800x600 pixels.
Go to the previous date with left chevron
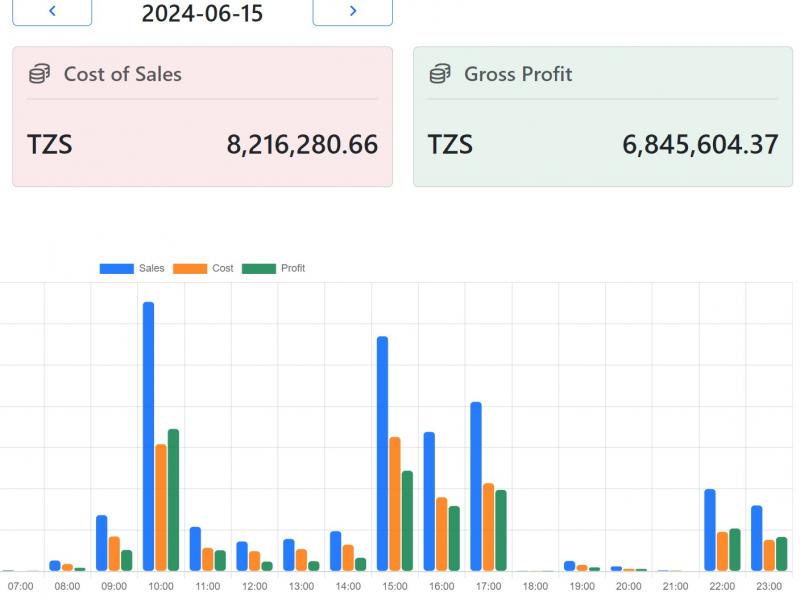pyautogui.click(x=52, y=11)
